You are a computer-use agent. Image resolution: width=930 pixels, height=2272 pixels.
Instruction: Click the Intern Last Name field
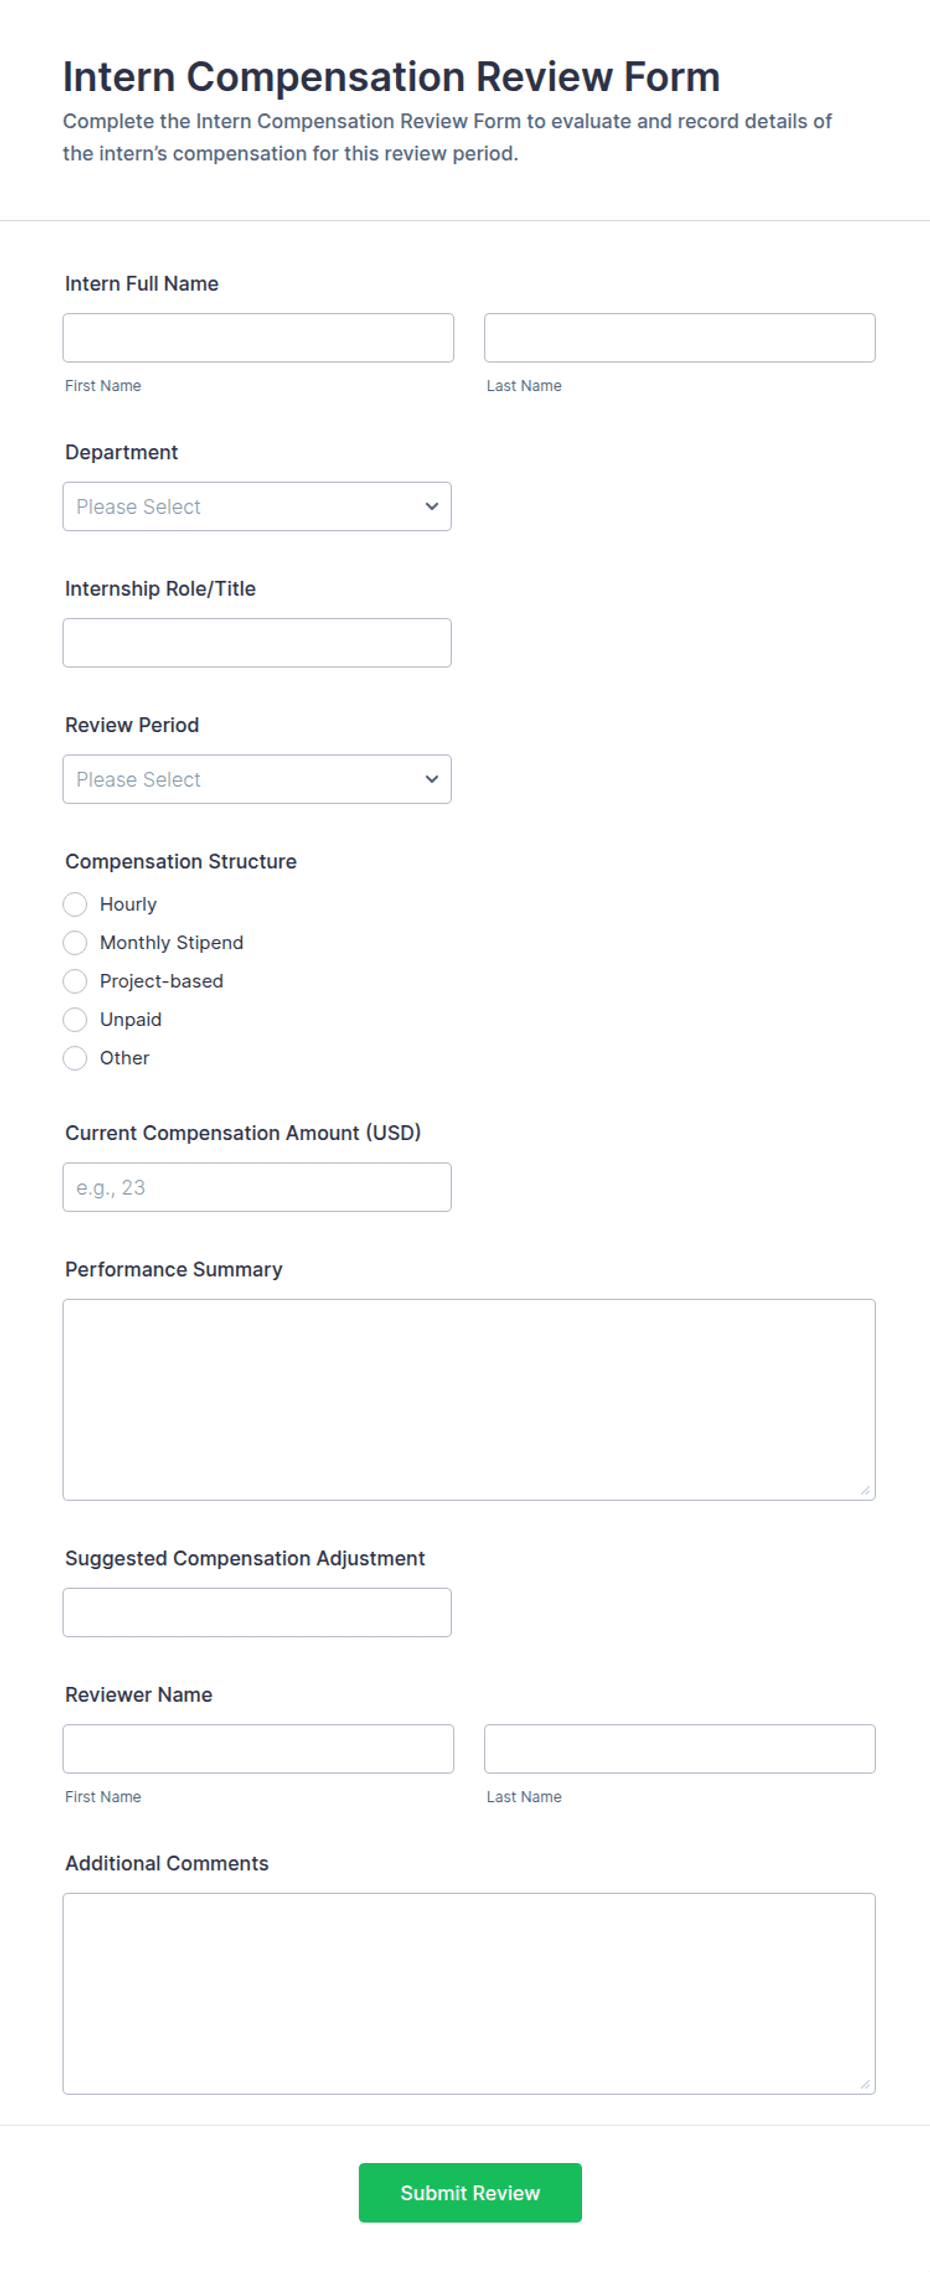[680, 338]
